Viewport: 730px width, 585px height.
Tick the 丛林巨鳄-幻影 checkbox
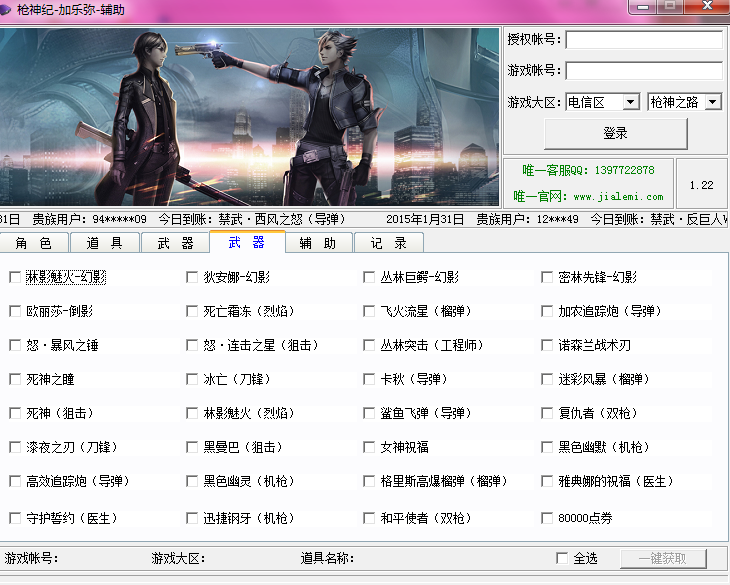click(x=369, y=277)
